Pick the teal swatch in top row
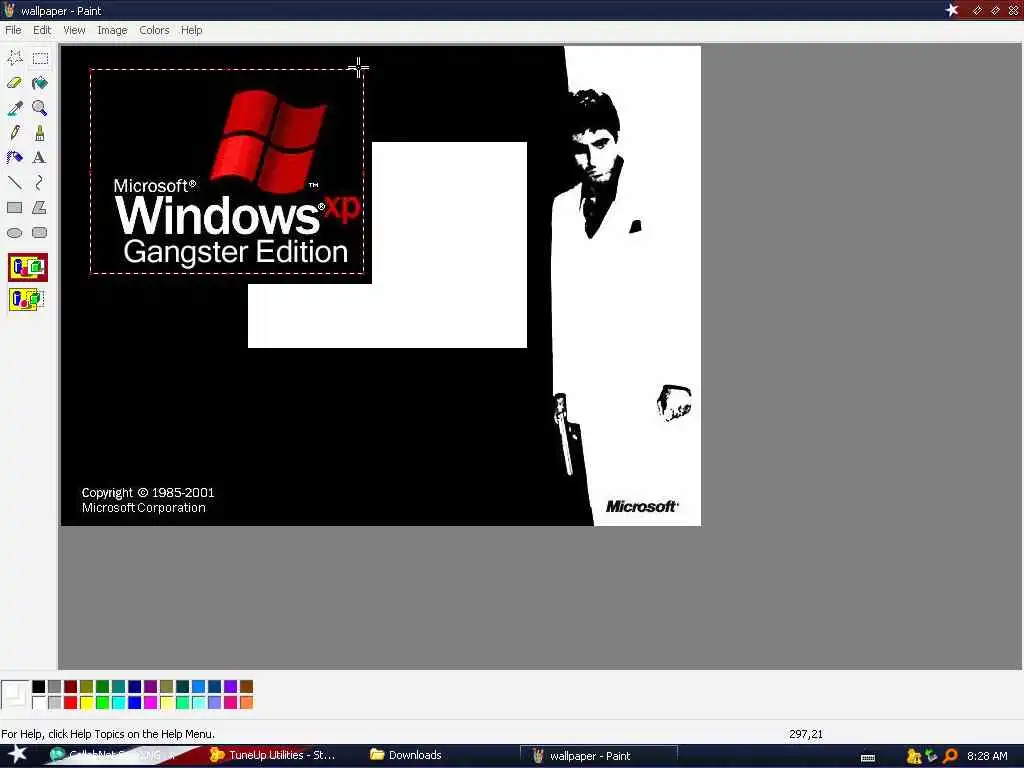1024x768 pixels. click(x=118, y=686)
